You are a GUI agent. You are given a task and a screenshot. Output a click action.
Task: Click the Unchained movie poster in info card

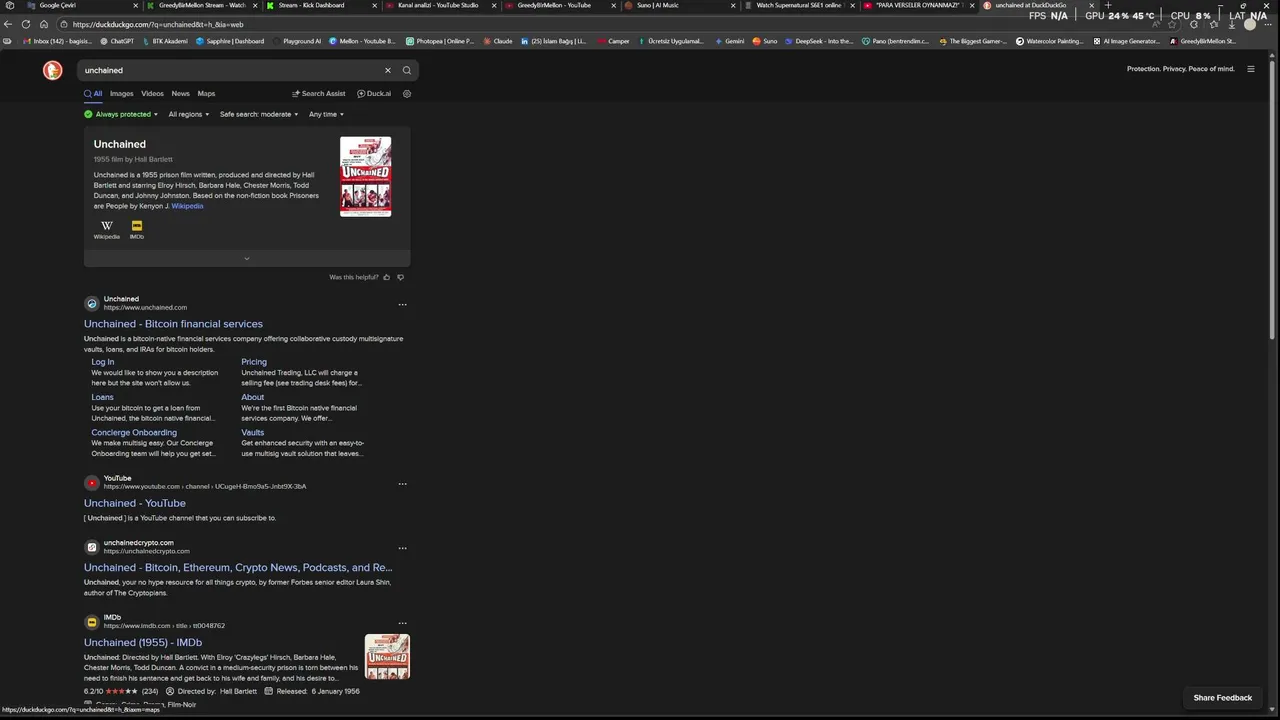point(366,177)
